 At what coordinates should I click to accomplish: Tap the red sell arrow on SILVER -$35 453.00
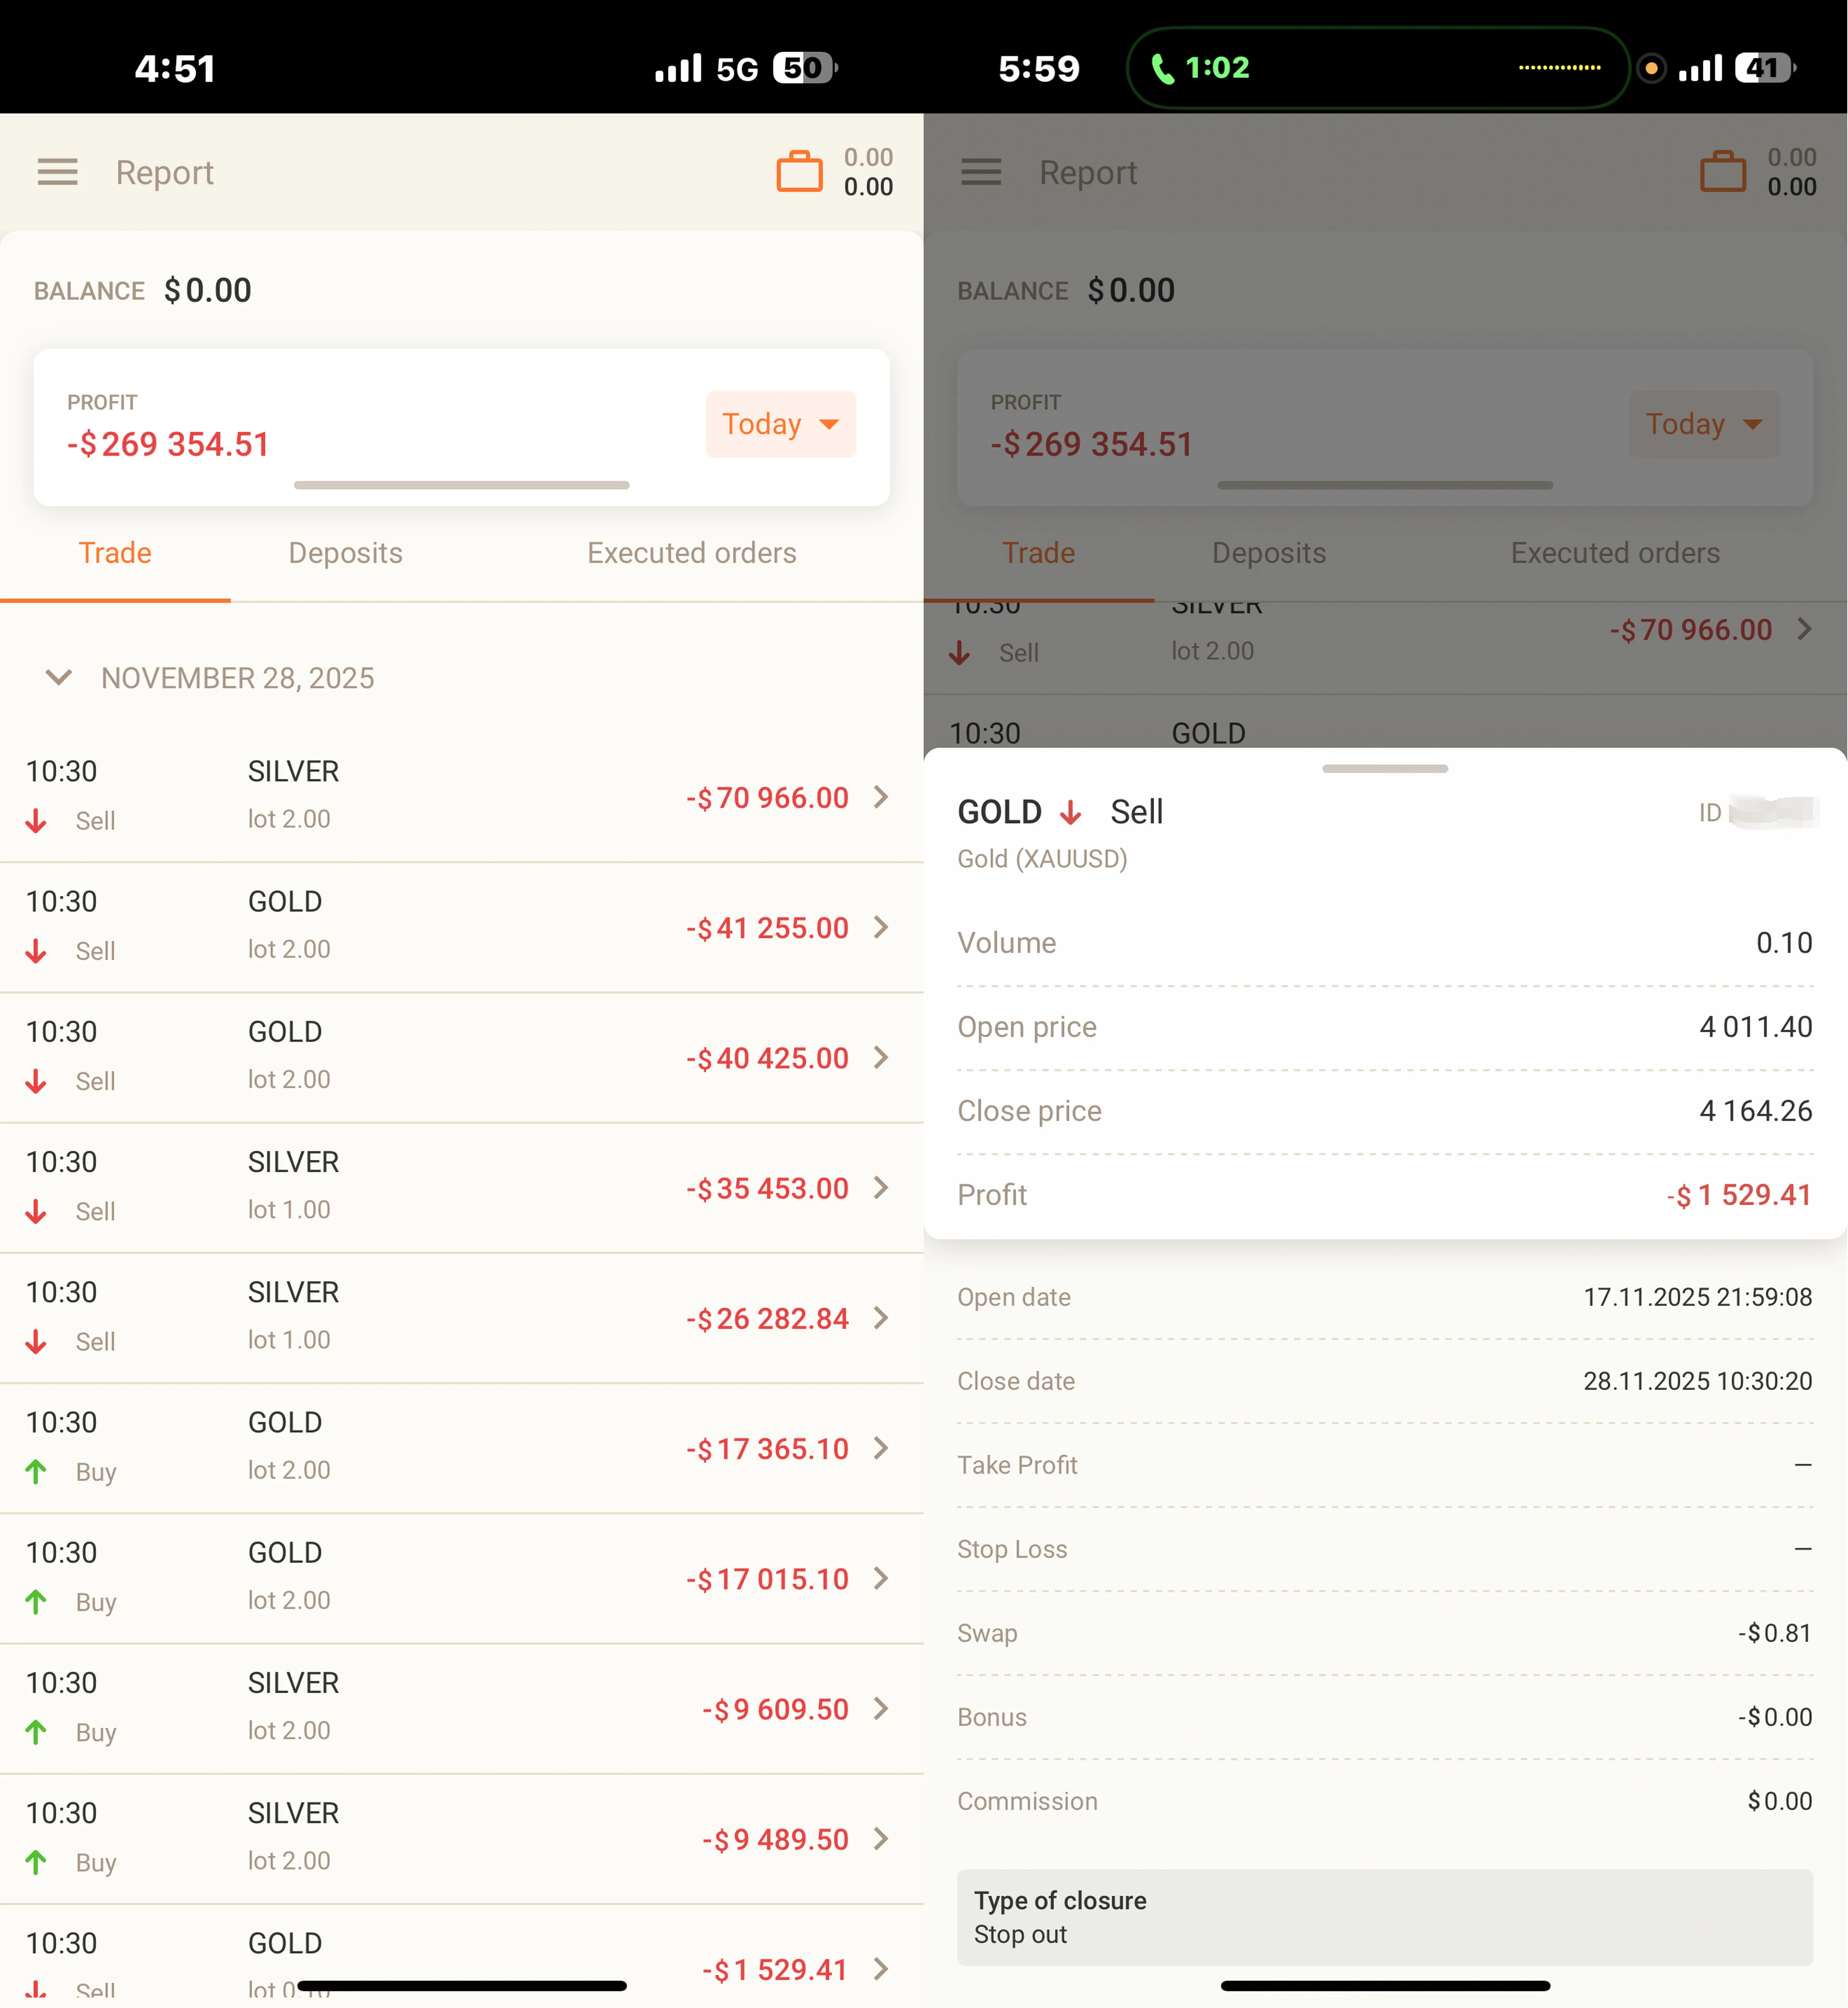tap(36, 1211)
